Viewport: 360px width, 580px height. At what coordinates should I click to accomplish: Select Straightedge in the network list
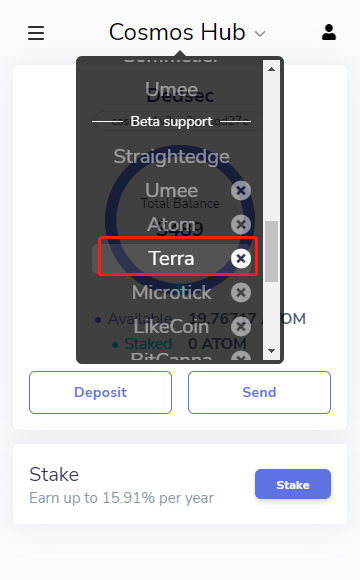[171, 156]
